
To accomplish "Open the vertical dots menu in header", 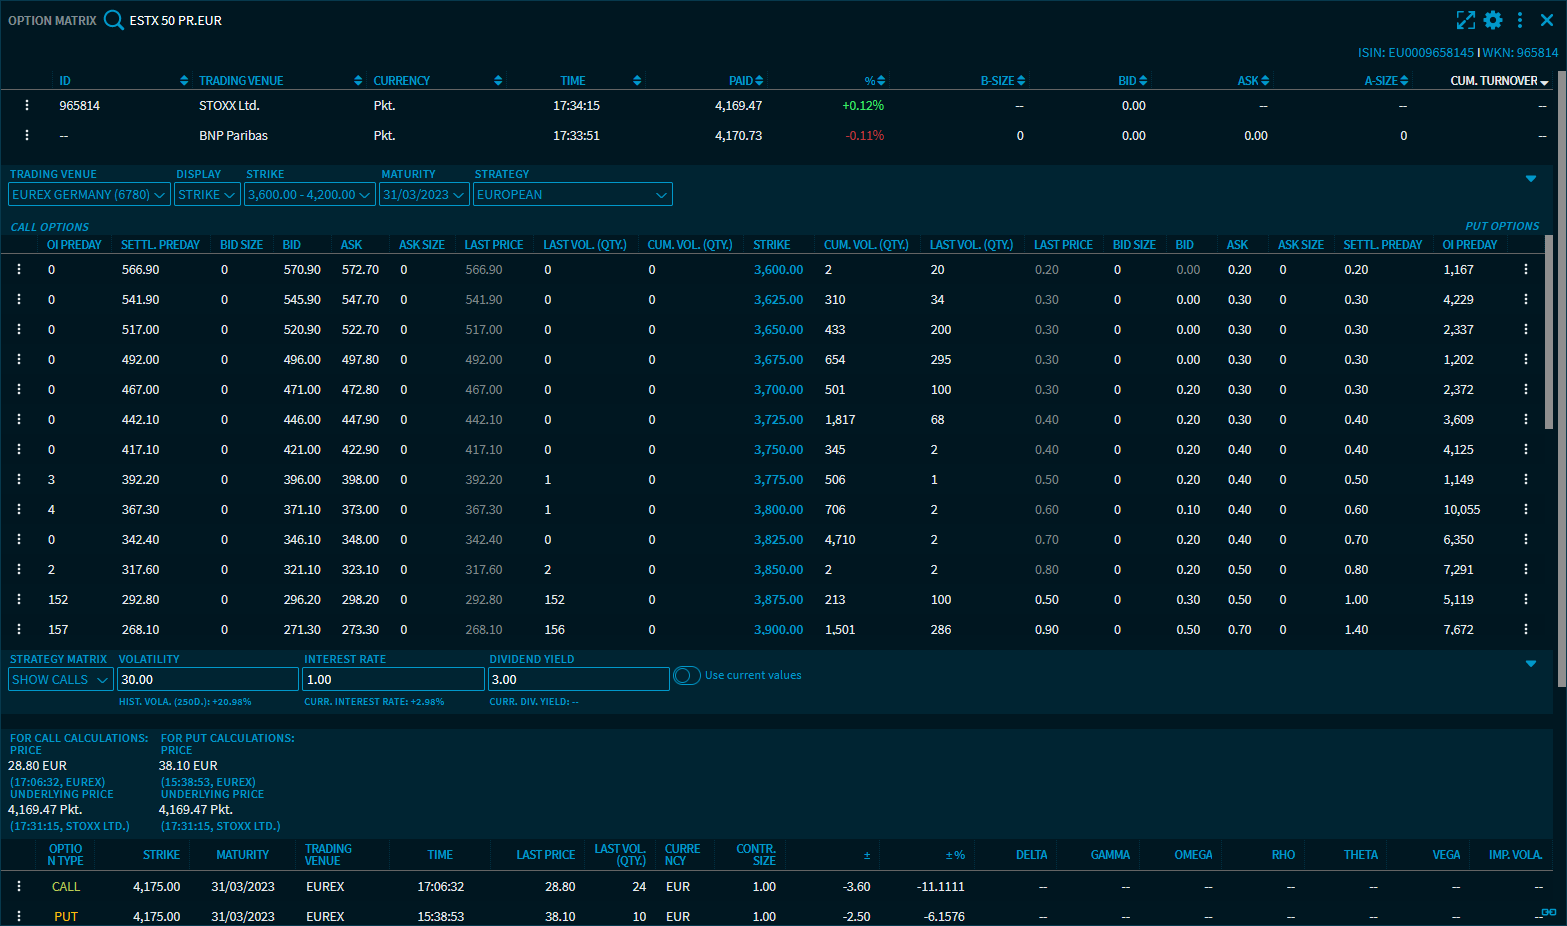I will (1520, 20).
